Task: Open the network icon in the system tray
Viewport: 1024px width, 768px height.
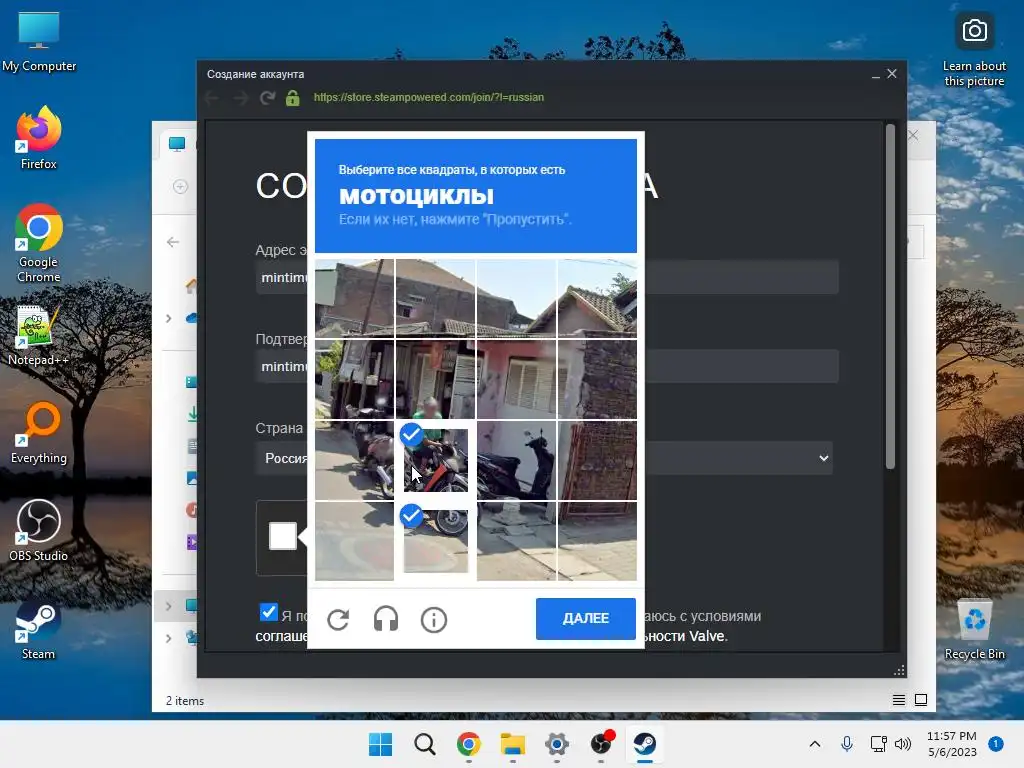Action: pos(878,744)
